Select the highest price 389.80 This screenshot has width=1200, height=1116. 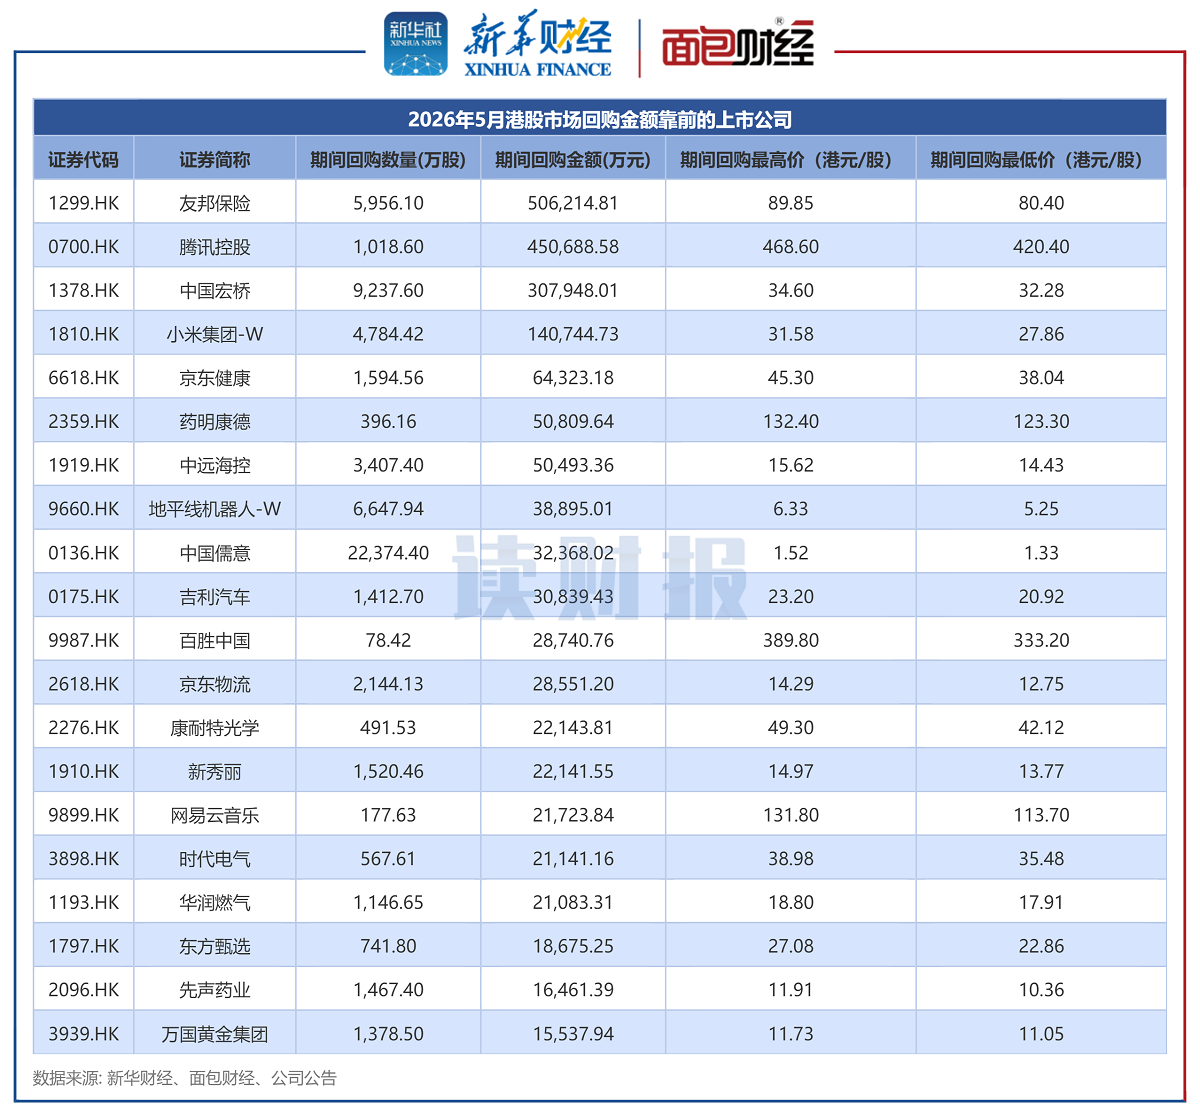point(791,641)
